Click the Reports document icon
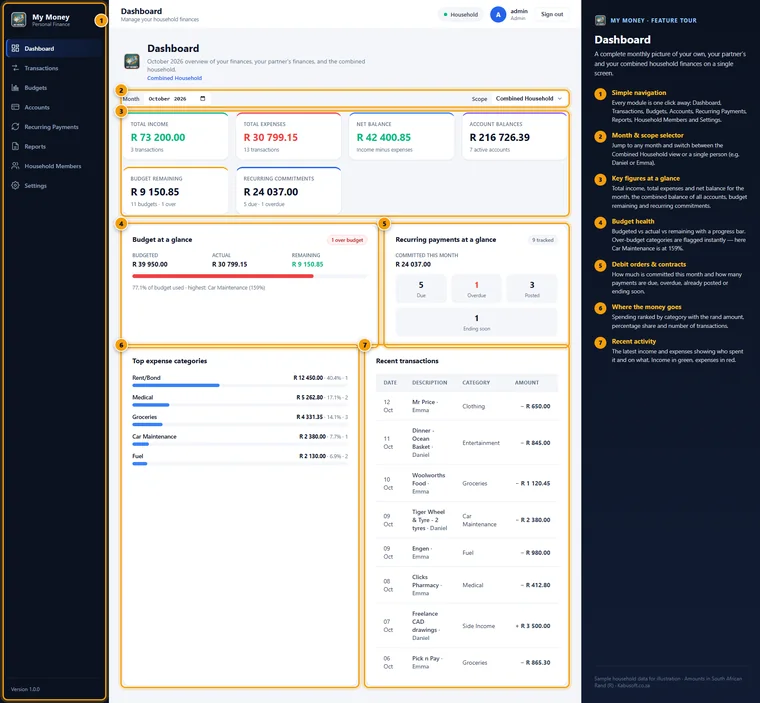Image resolution: width=760 pixels, height=703 pixels. point(16,146)
